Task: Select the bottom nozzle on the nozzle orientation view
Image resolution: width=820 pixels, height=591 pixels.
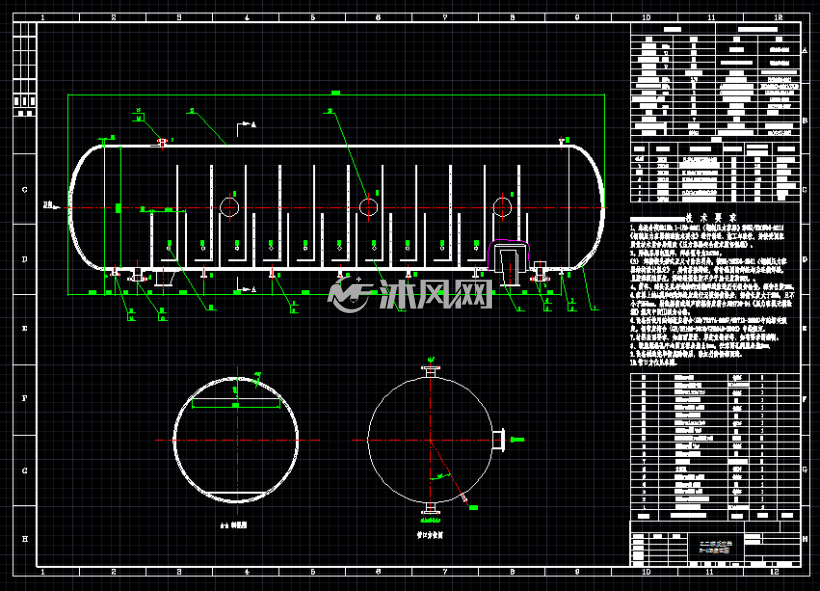Action: [x=430, y=509]
